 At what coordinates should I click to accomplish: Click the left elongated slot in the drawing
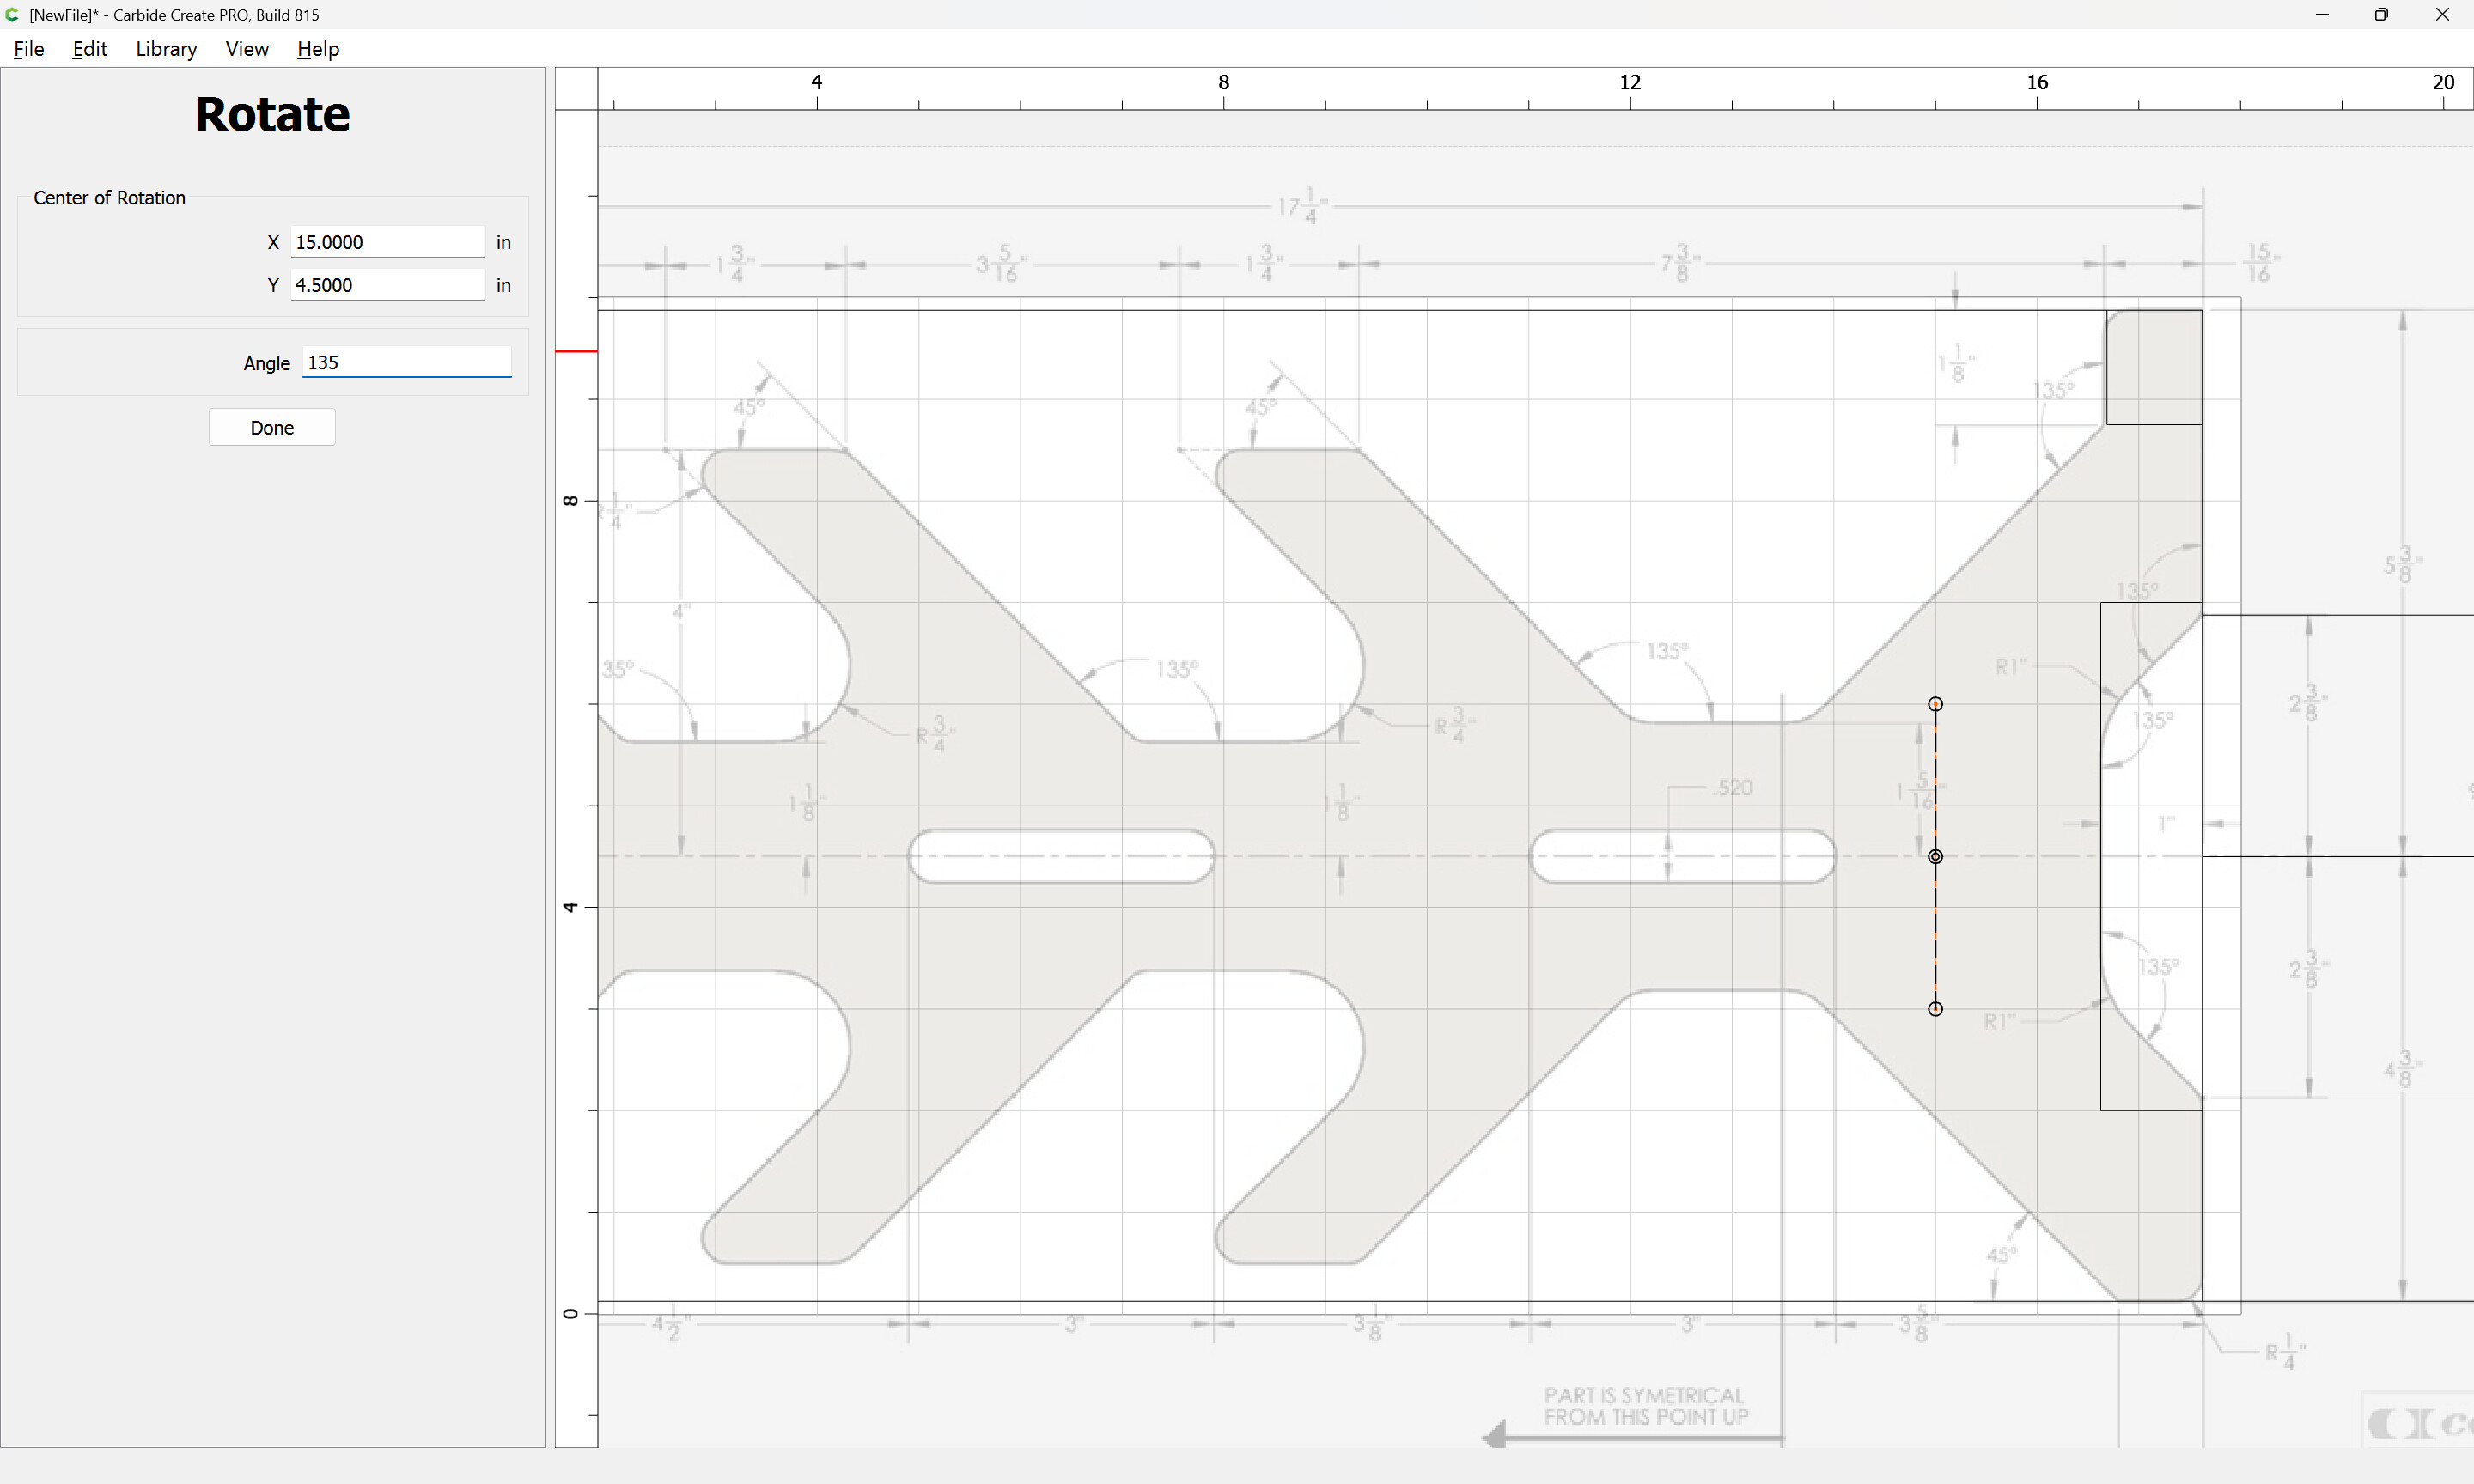(x=1061, y=856)
